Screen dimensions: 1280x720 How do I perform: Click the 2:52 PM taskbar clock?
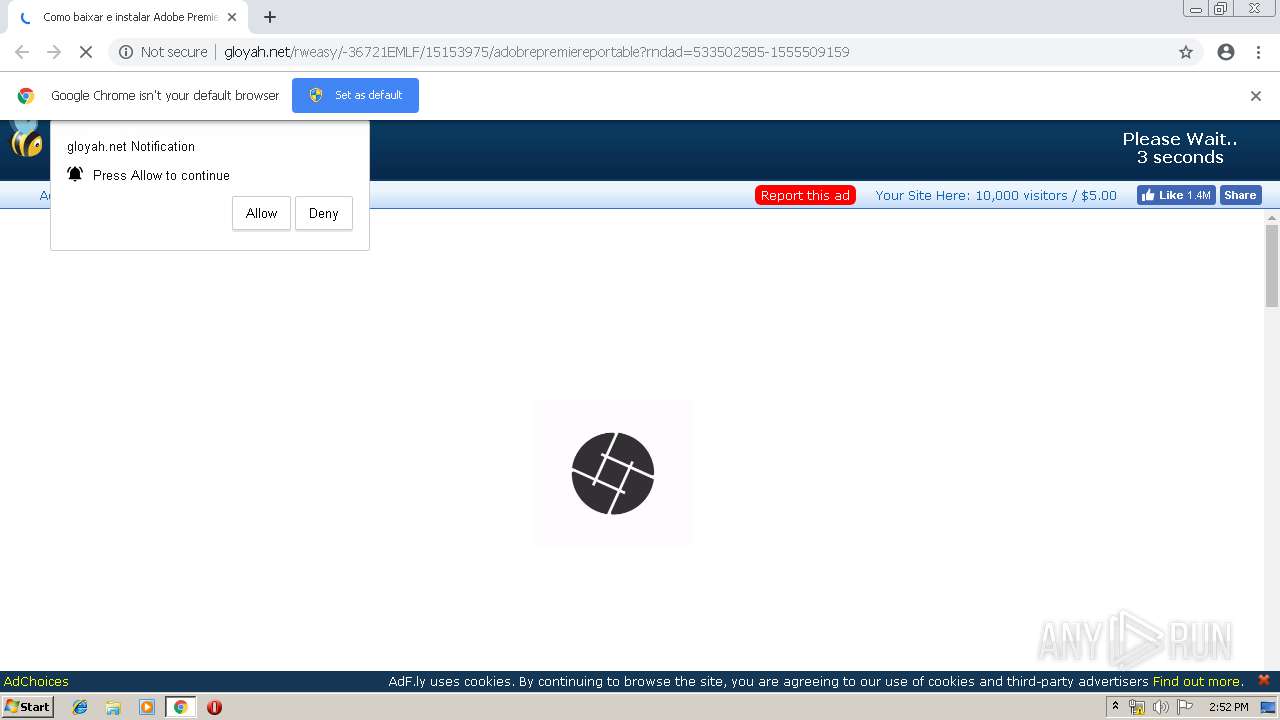pyautogui.click(x=1228, y=707)
